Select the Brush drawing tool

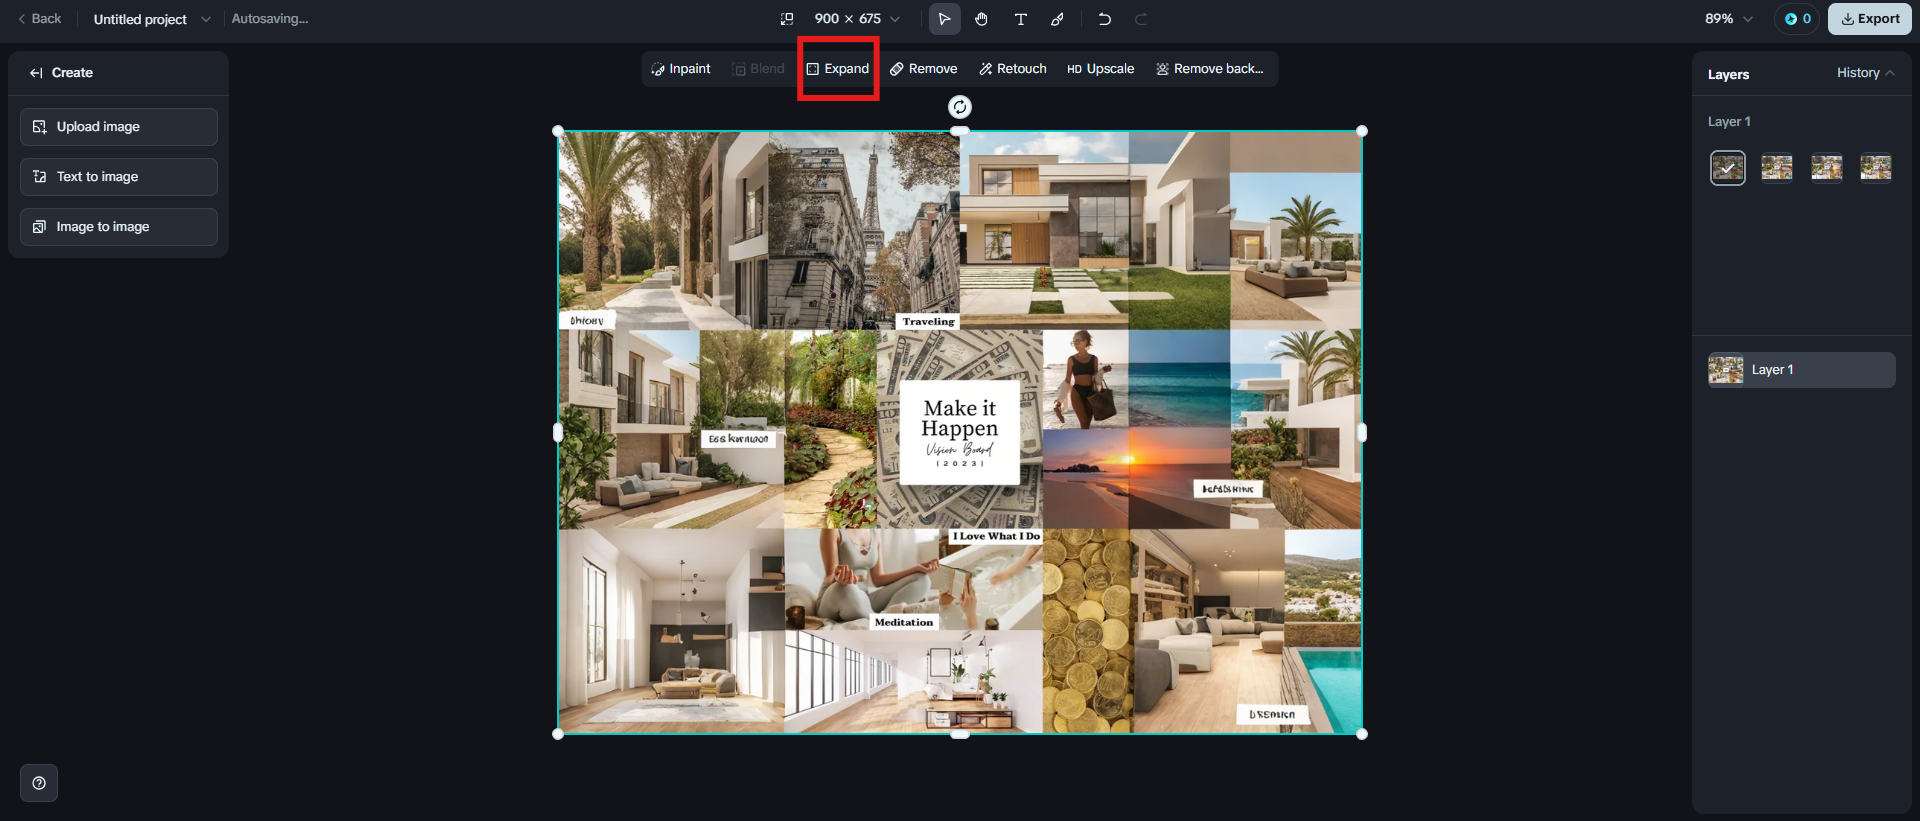(x=1057, y=19)
